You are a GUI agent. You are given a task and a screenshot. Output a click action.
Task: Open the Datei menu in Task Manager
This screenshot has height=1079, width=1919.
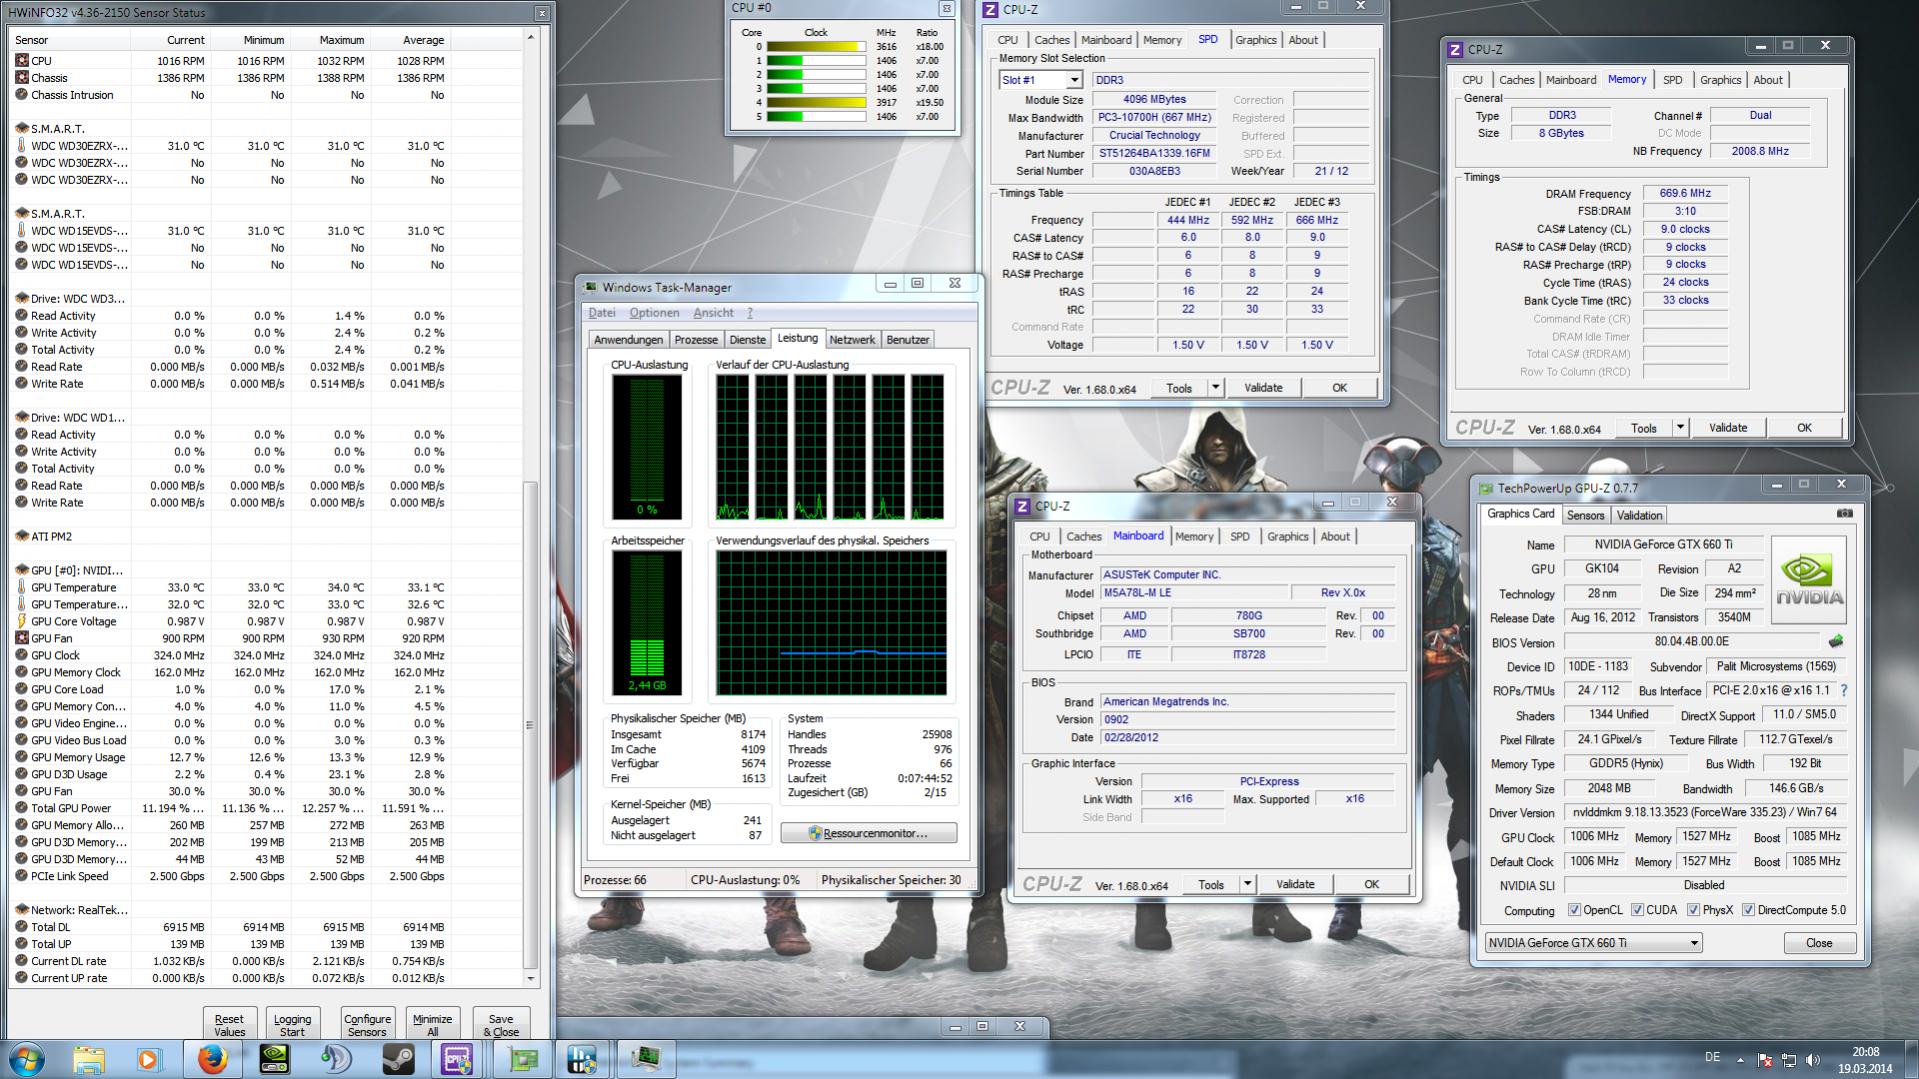[602, 313]
